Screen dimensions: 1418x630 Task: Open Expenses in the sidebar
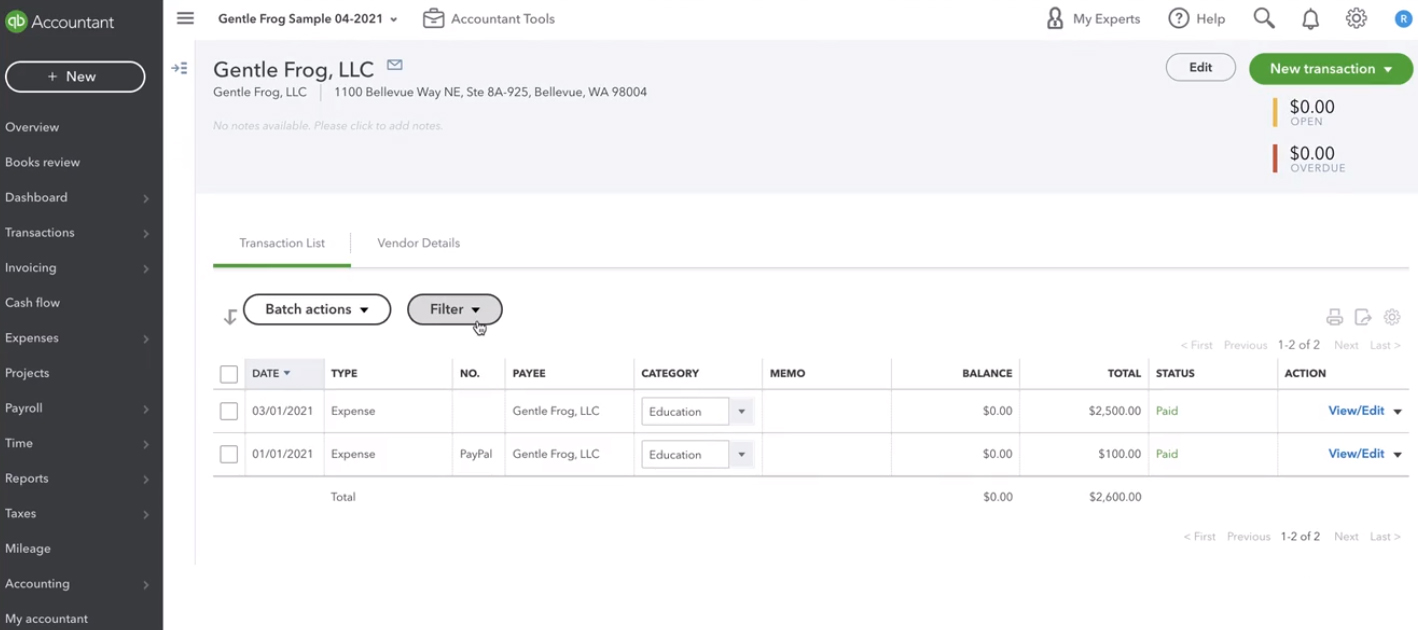32,338
